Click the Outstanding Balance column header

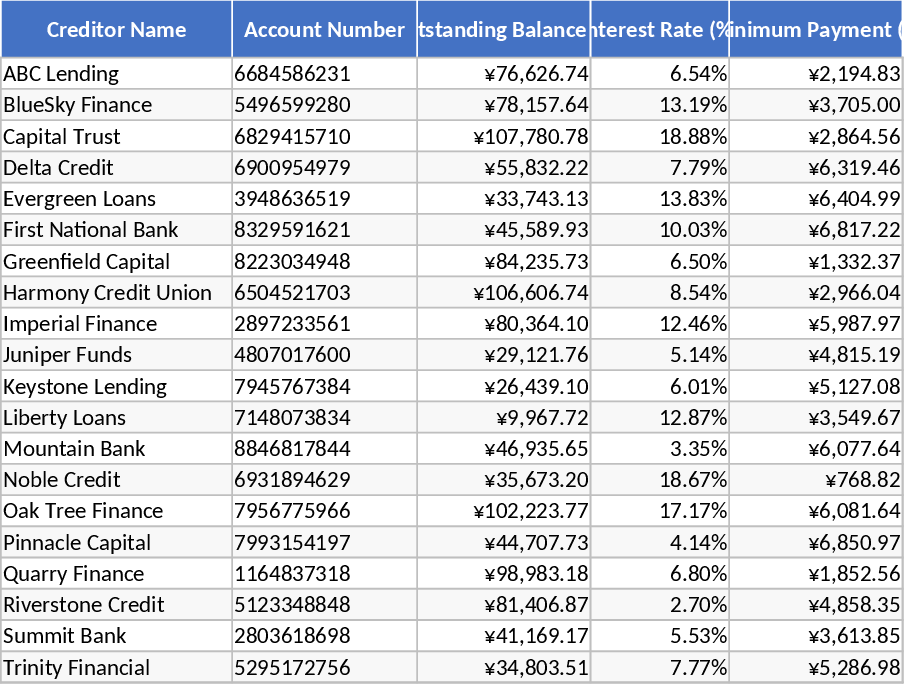coord(503,29)
